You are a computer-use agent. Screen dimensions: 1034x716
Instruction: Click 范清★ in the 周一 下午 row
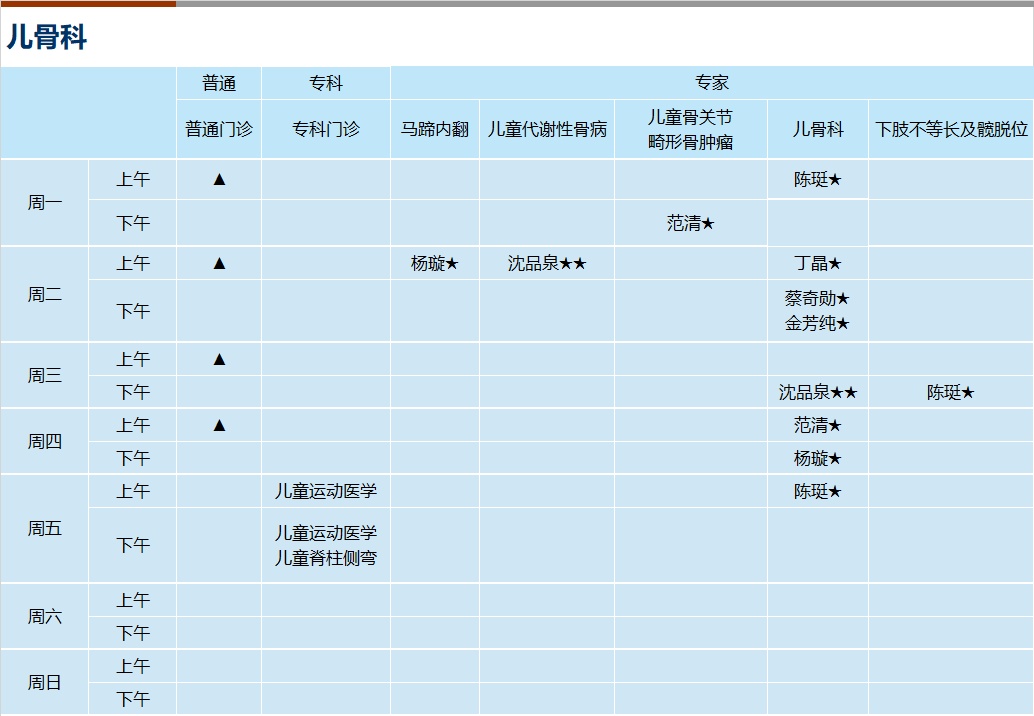tap(690, 224)
